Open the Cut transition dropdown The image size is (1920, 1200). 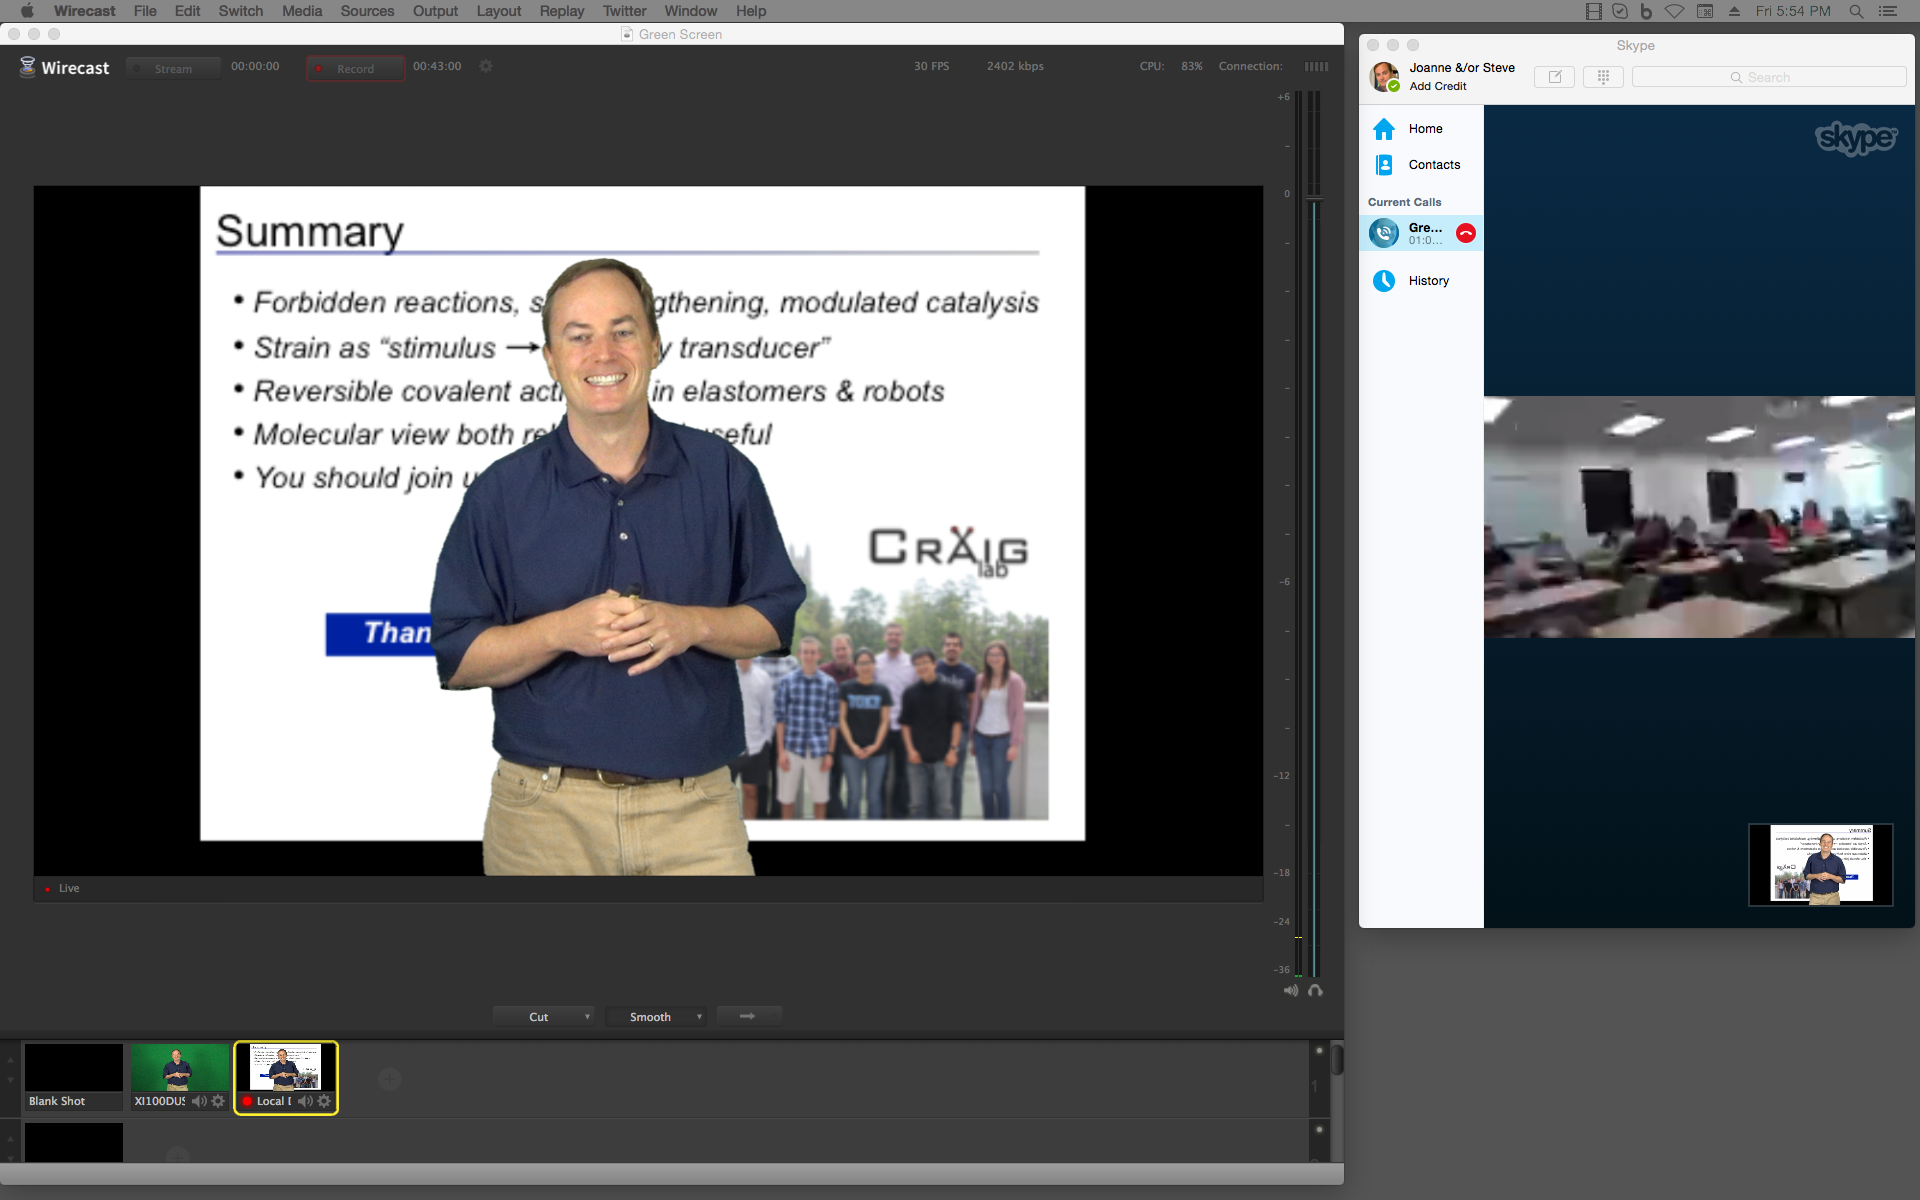click(544, 1017)
